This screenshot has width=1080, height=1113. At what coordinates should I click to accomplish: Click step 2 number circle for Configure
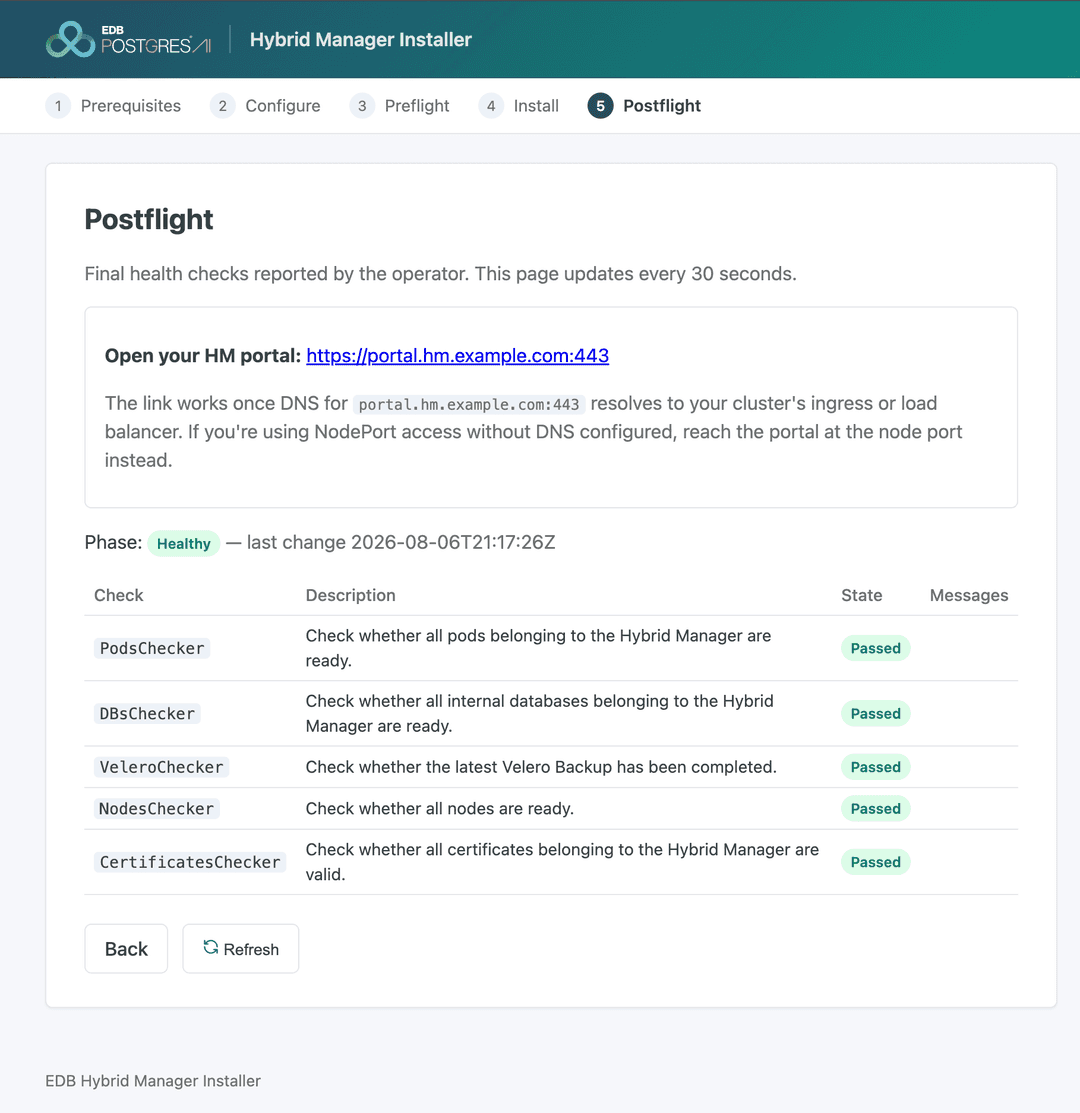click(x=223, y=106)
